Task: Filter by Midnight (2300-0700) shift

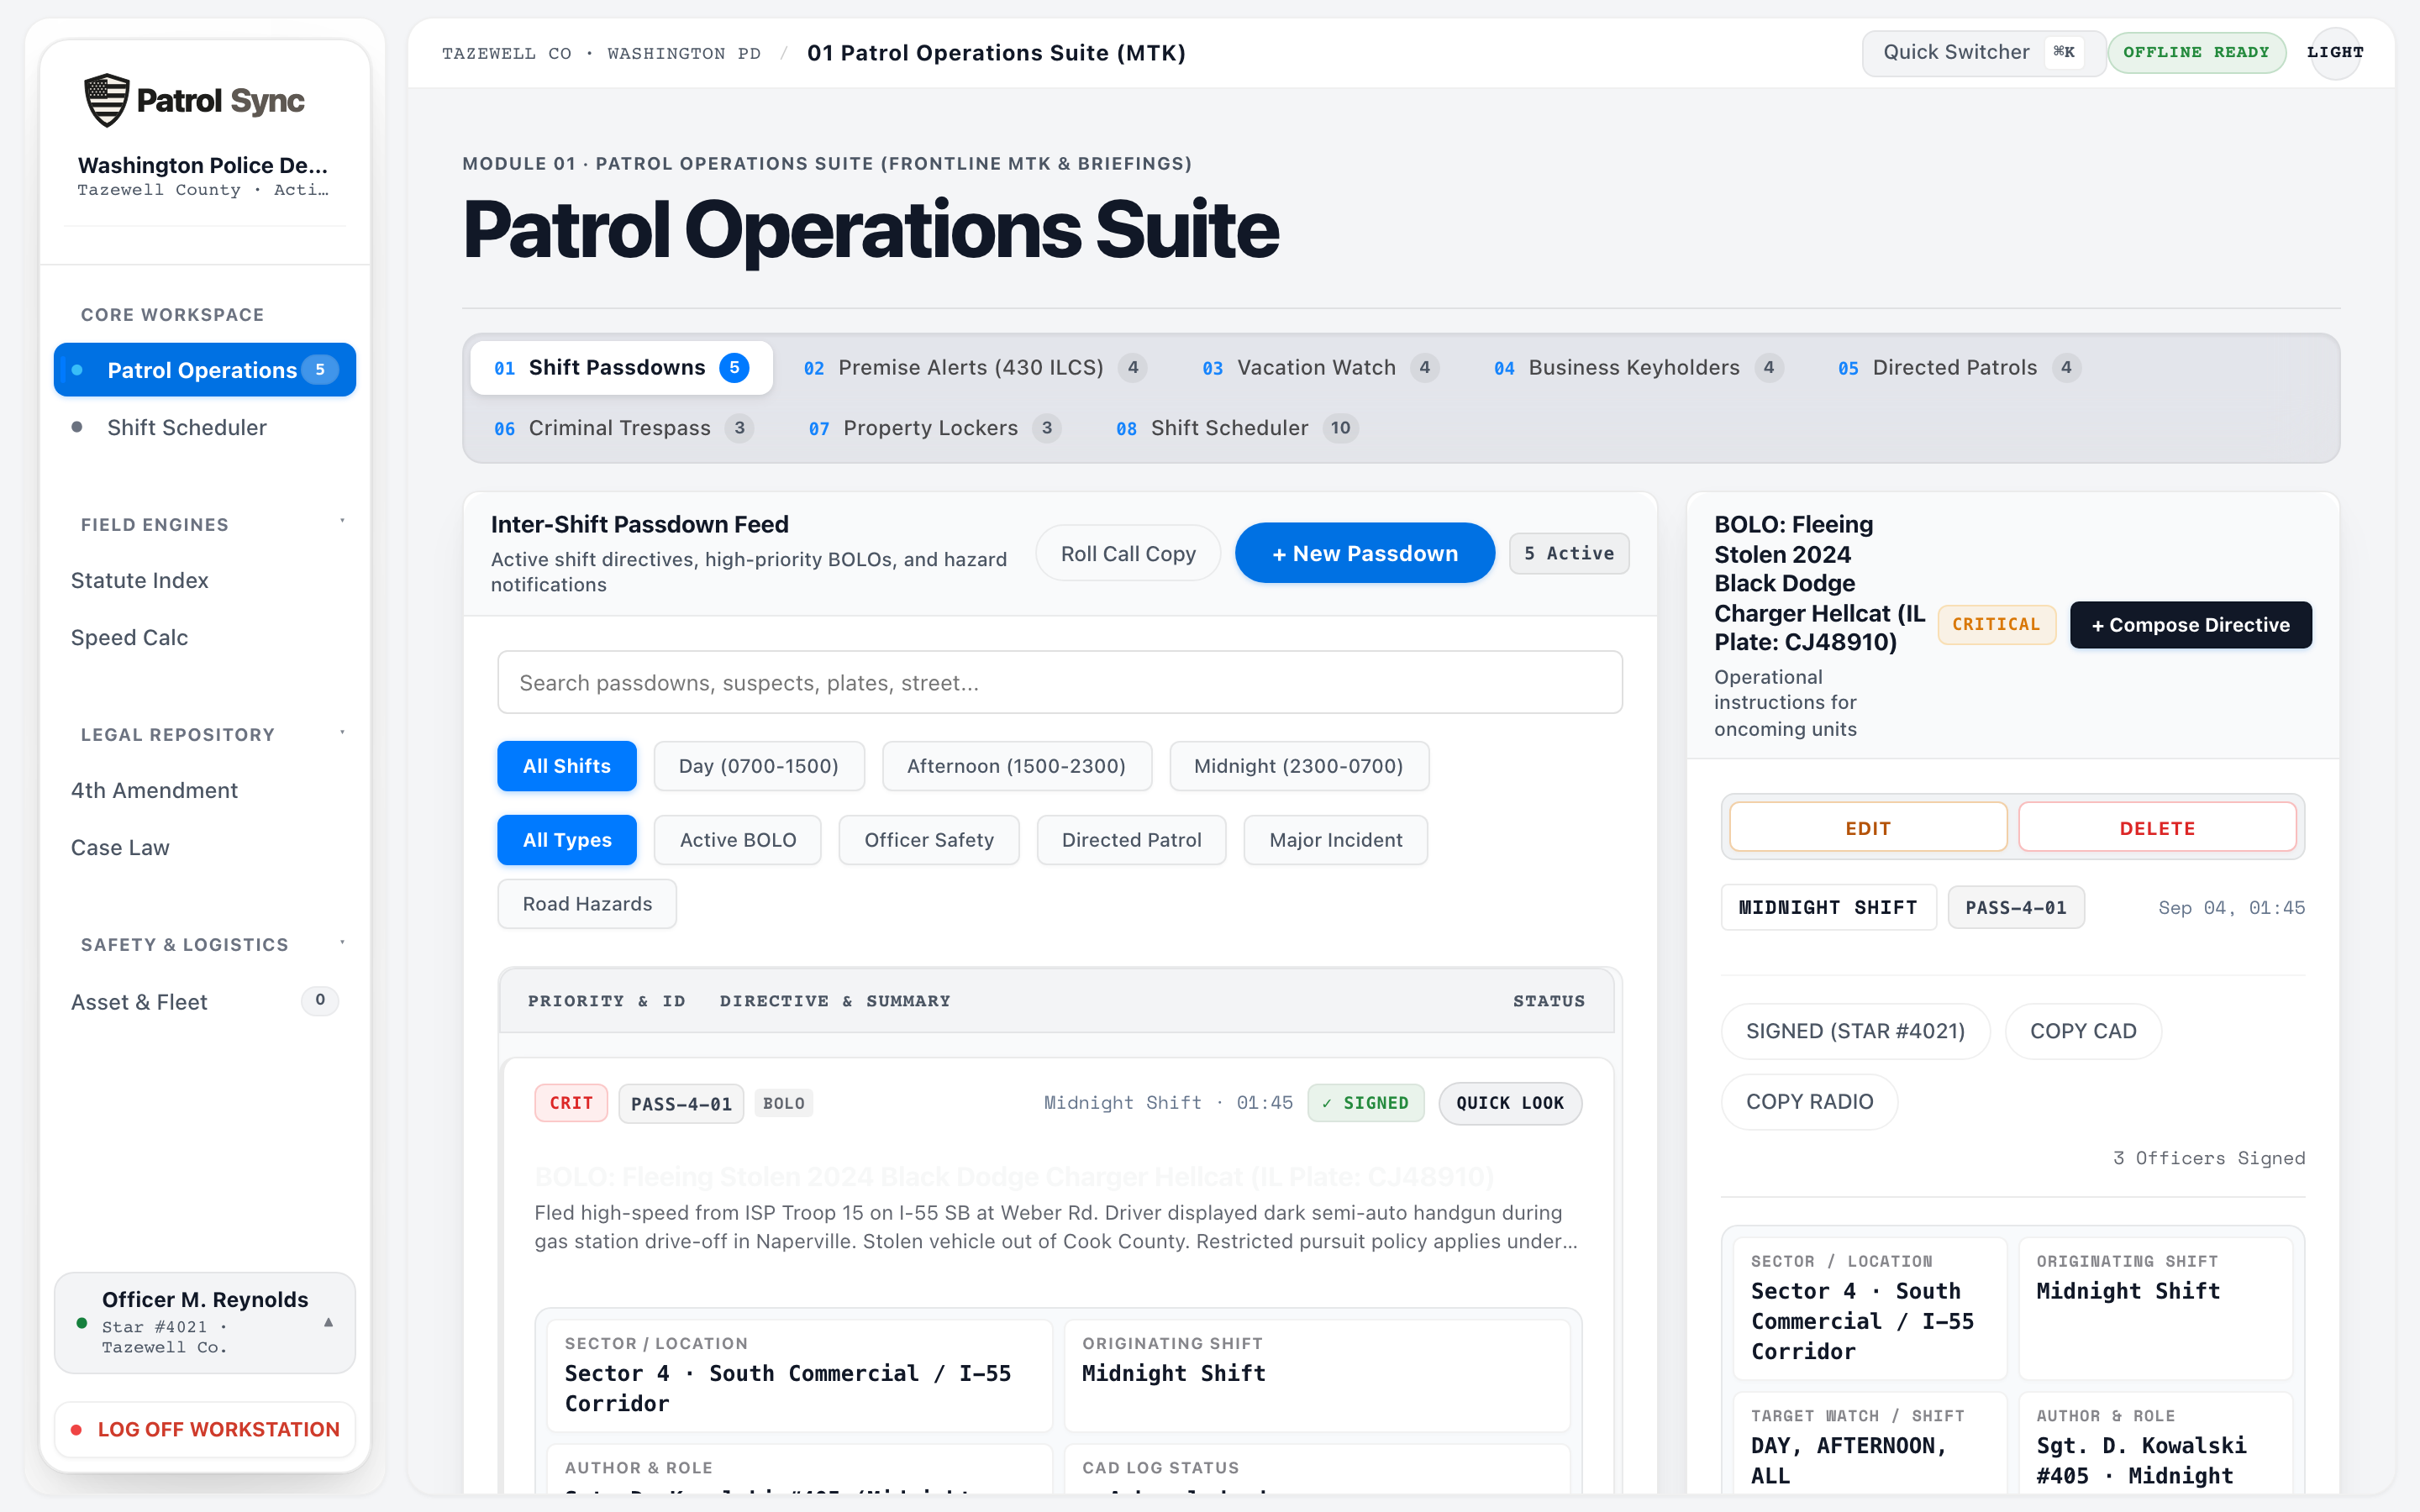Action: [1298, 766]
